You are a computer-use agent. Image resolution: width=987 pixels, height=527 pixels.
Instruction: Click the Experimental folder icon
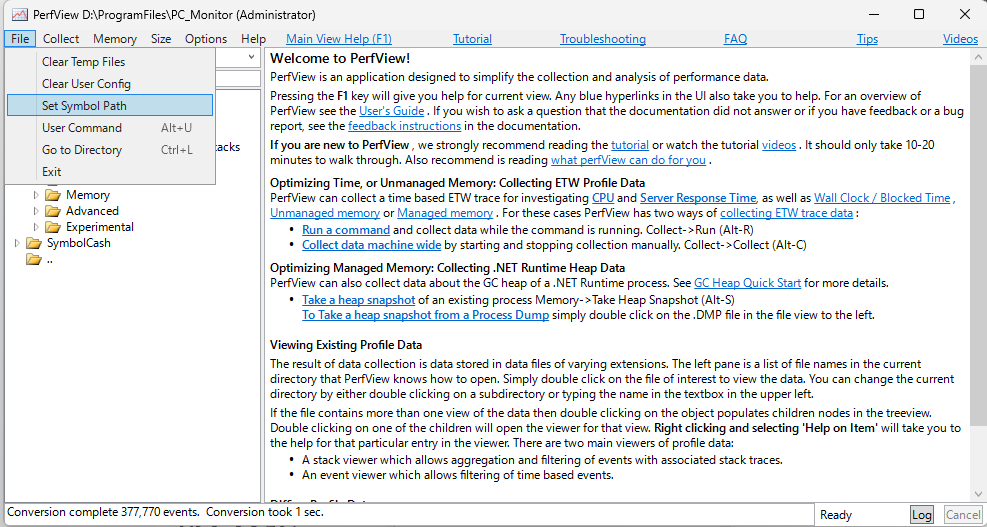53,227
